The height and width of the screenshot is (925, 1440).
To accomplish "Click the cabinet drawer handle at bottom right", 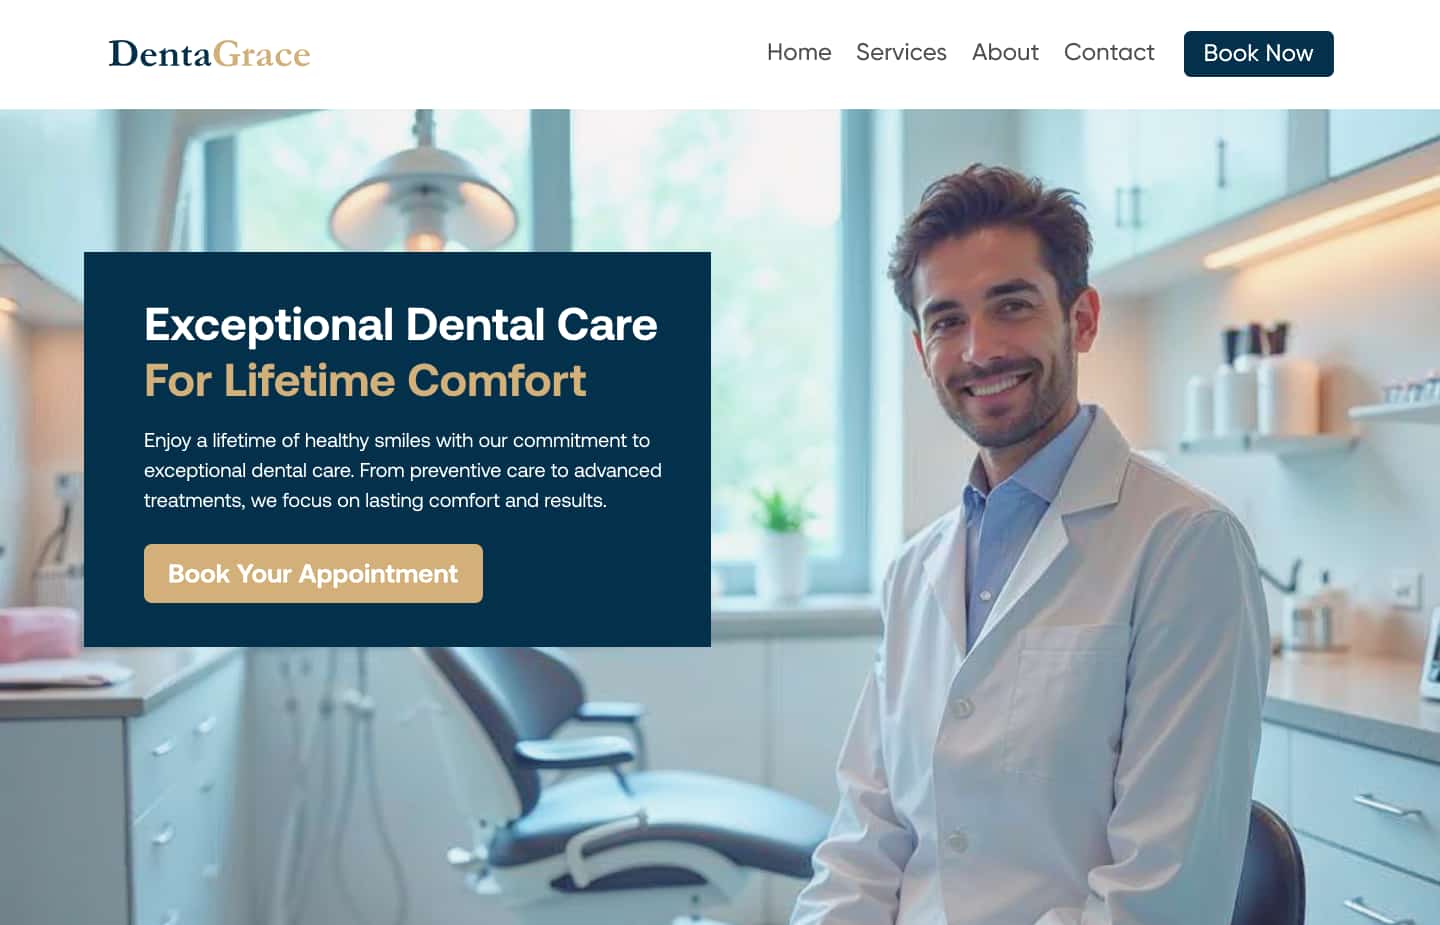I will [x=1387, y=806].
